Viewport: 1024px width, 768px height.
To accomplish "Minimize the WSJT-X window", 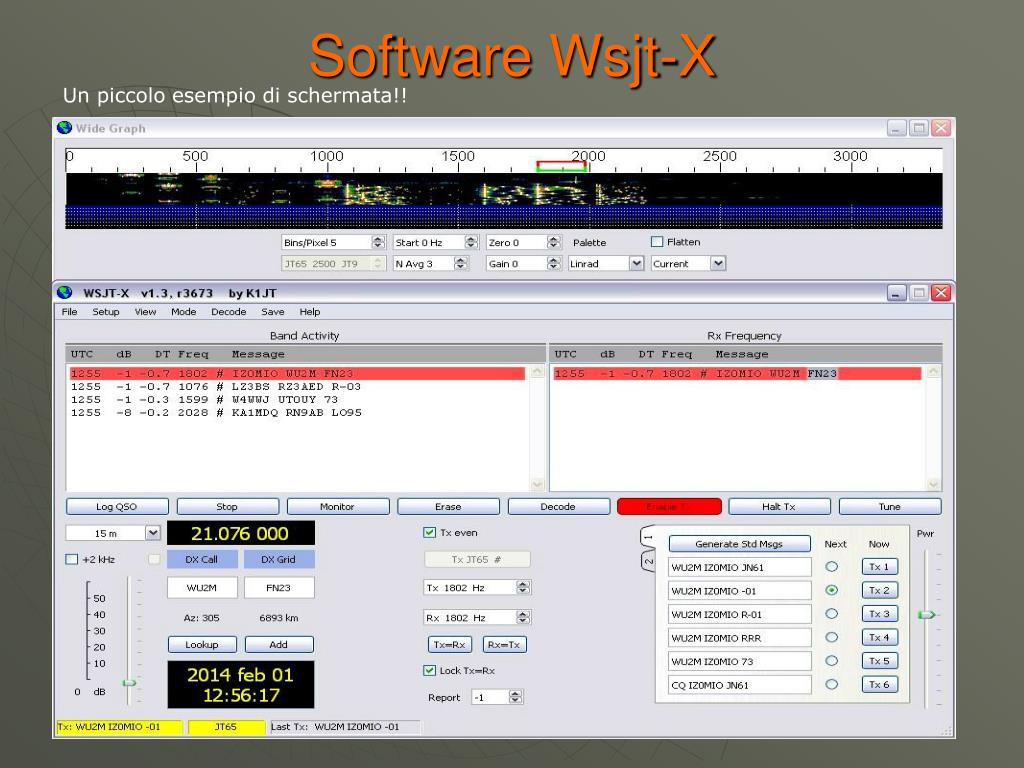I will coord(897,293).
